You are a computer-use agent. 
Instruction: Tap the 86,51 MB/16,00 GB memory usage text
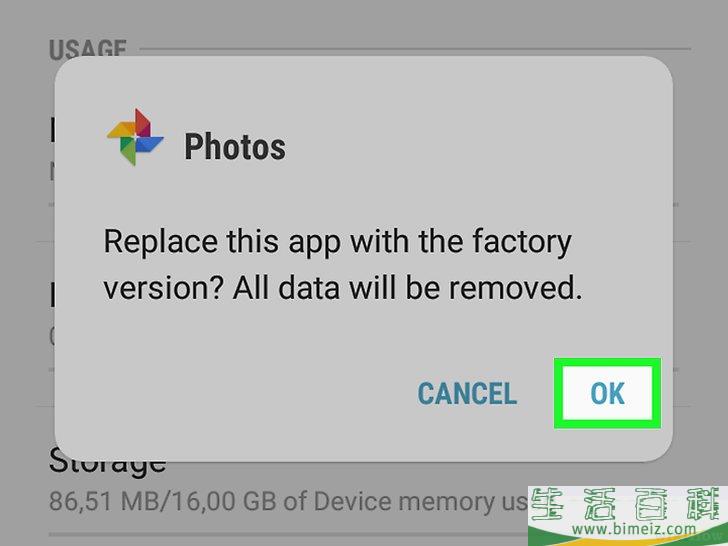[x=288, y=501]
